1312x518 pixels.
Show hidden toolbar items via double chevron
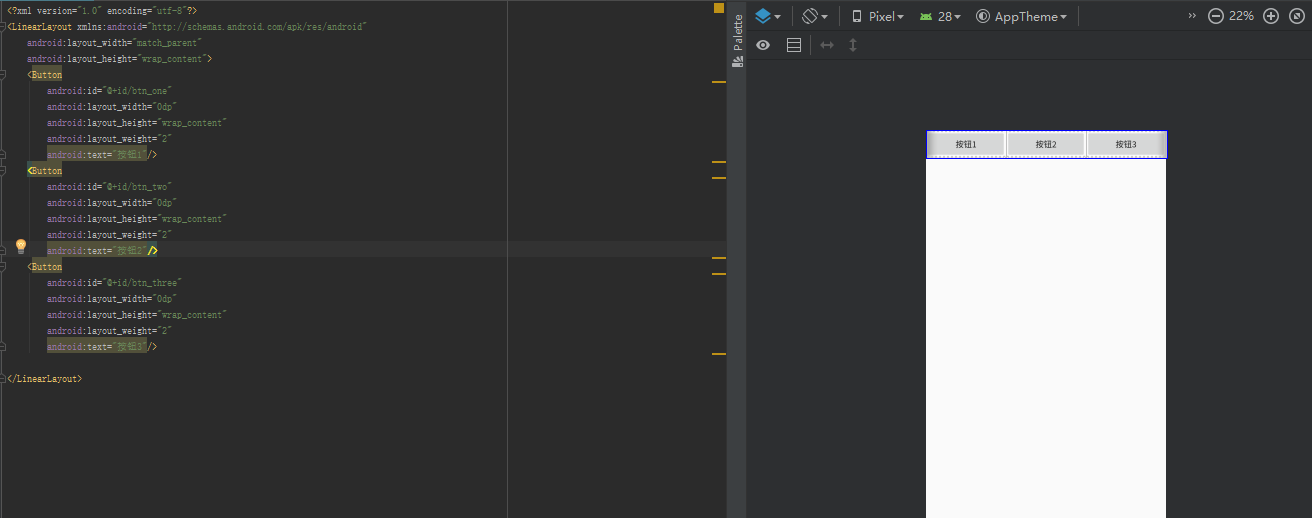point(1192,16)
